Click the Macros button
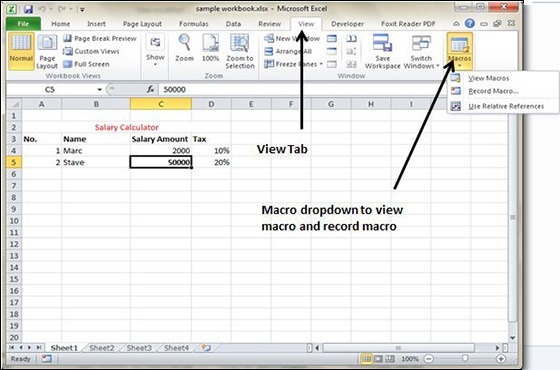560x370 pixels. click(459, 51)
